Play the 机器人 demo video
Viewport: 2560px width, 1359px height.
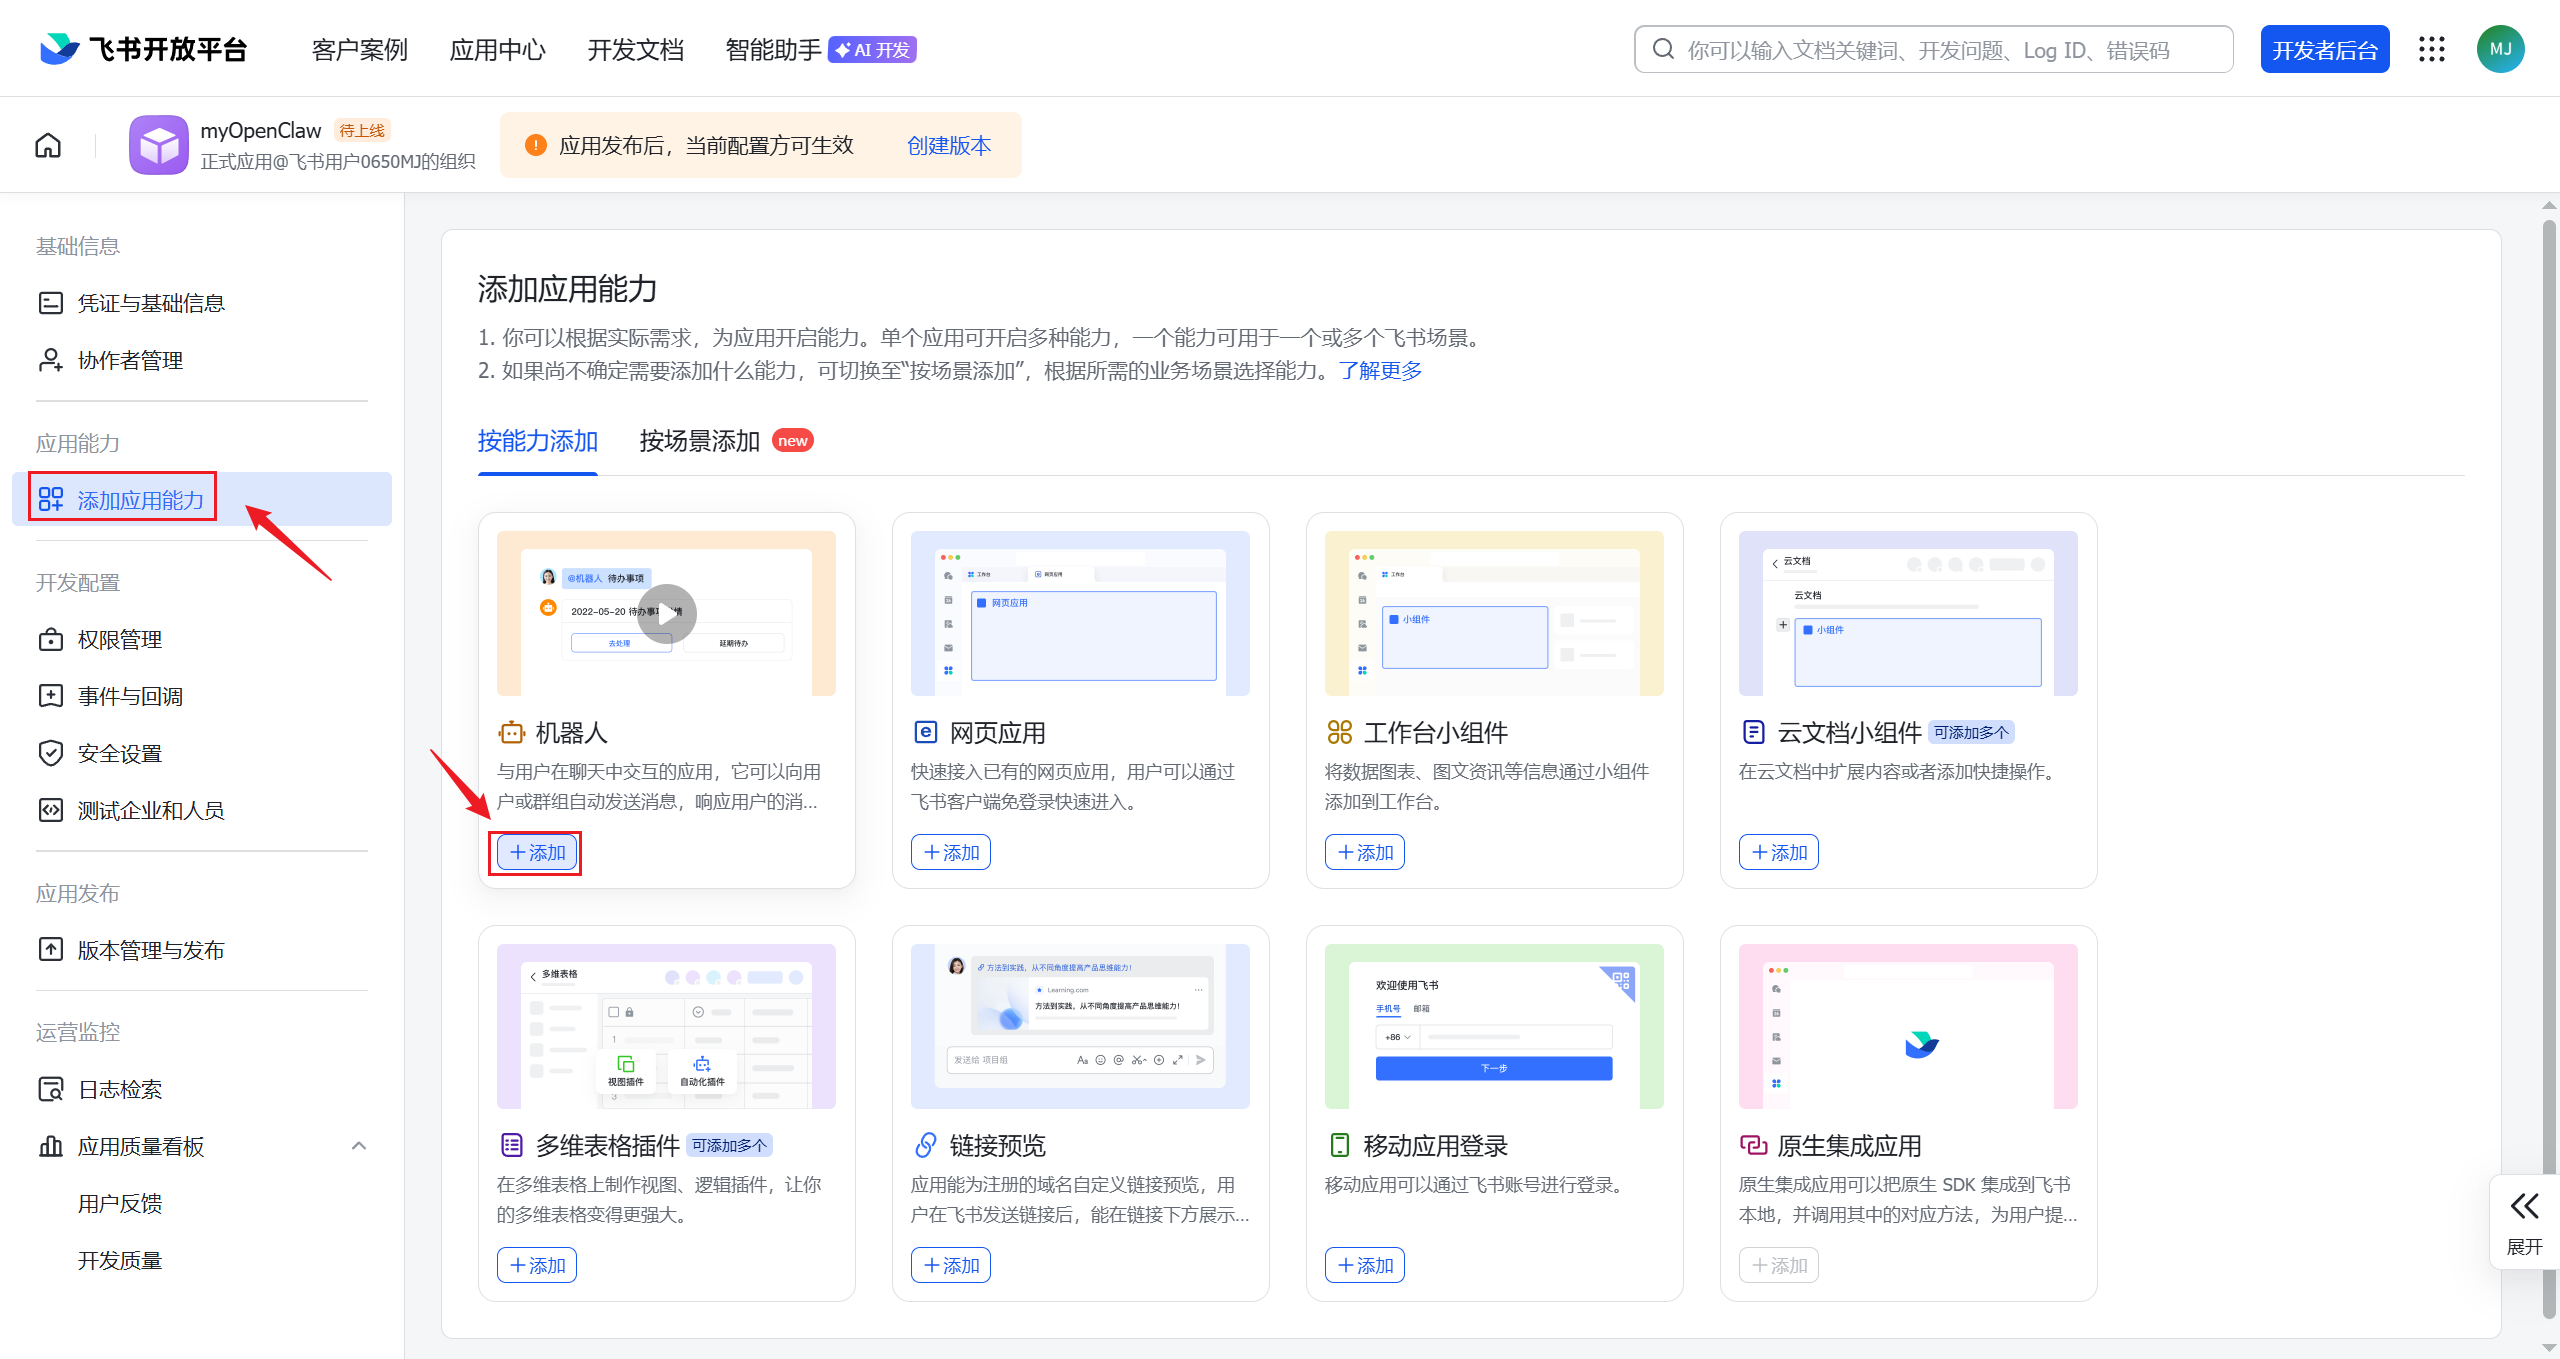point(667,614)
